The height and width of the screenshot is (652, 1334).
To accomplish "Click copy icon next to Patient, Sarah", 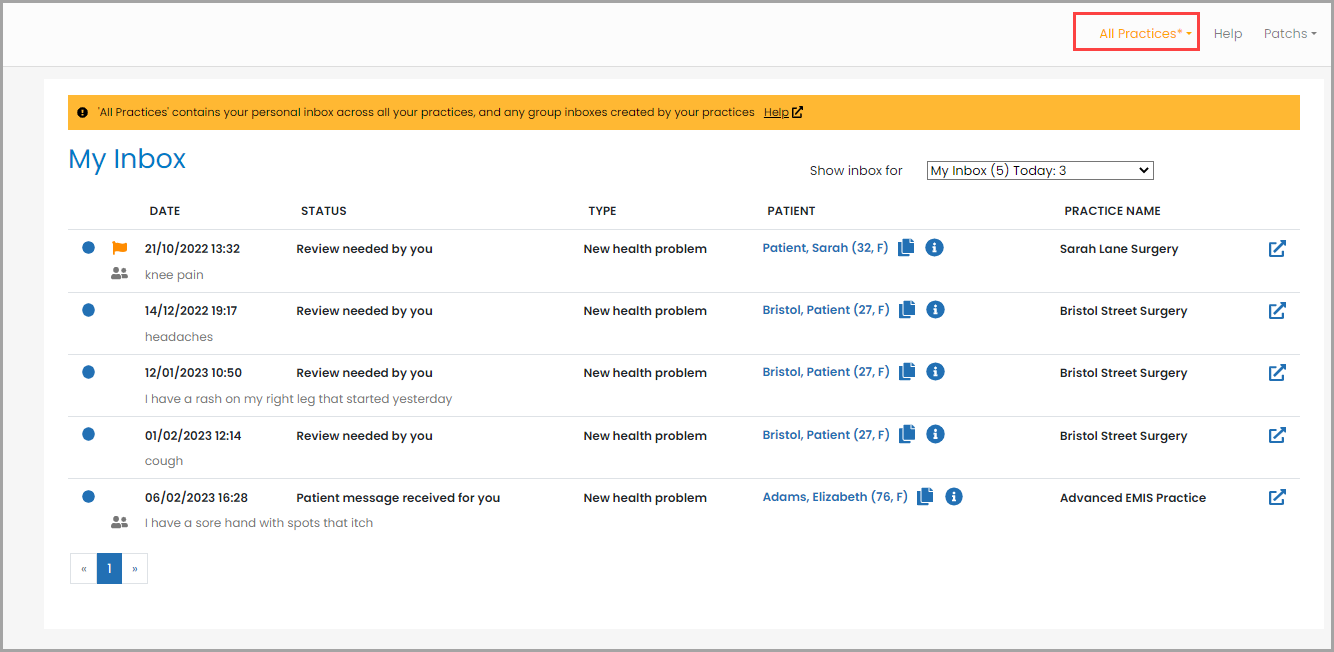I will coord(906,248).
